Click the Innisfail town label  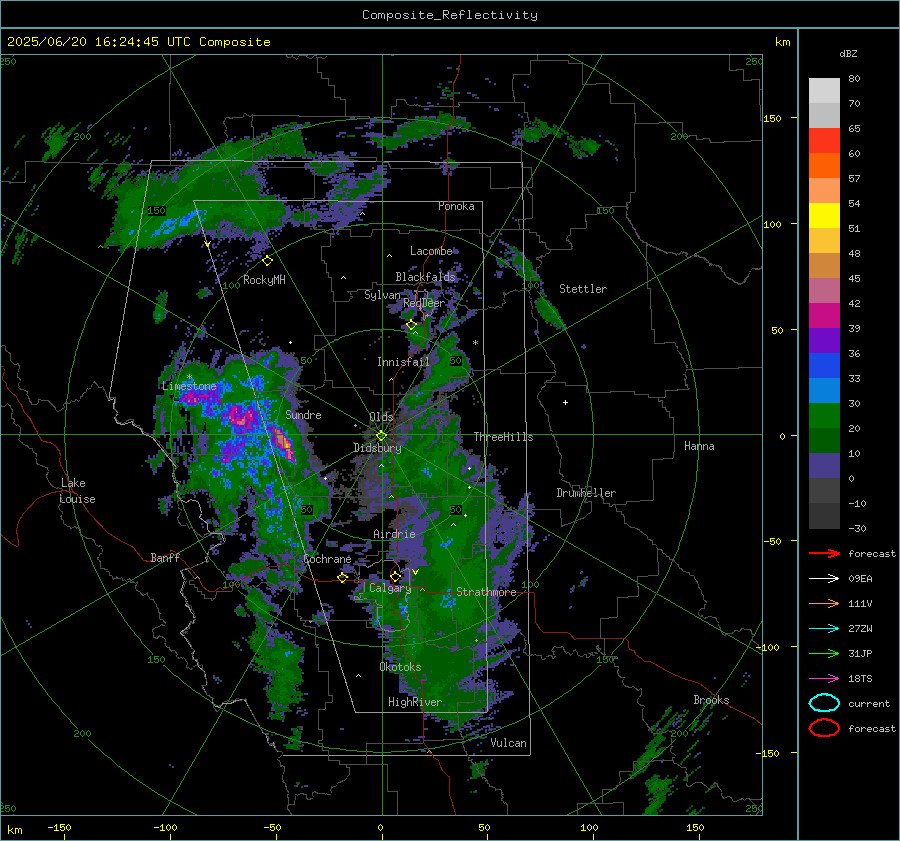(404, 362)
